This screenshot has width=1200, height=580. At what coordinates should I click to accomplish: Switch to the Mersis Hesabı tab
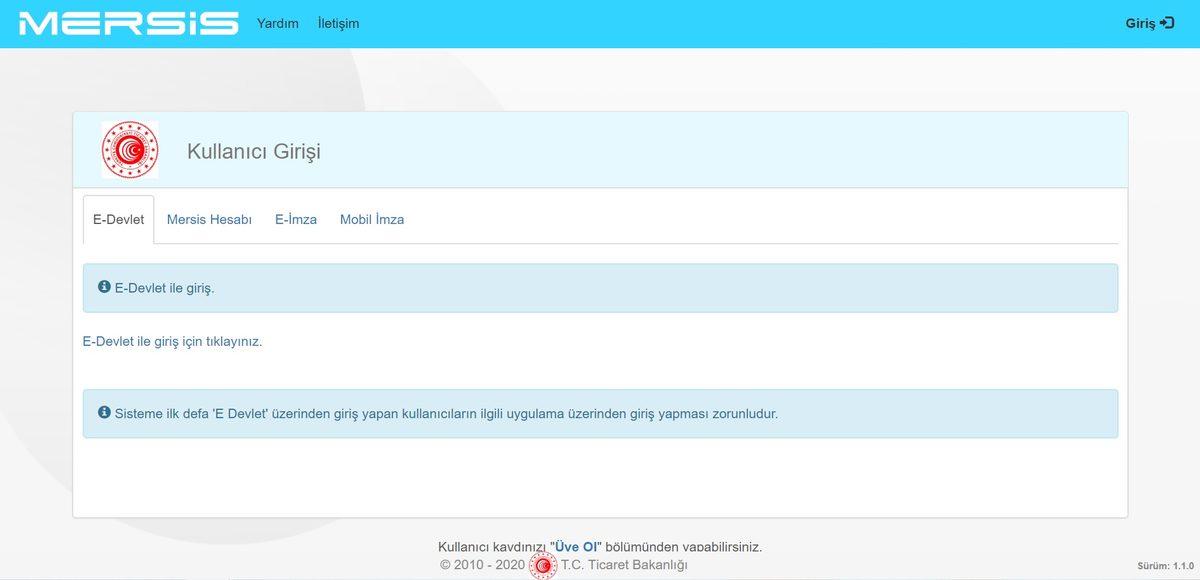[209, 219]
